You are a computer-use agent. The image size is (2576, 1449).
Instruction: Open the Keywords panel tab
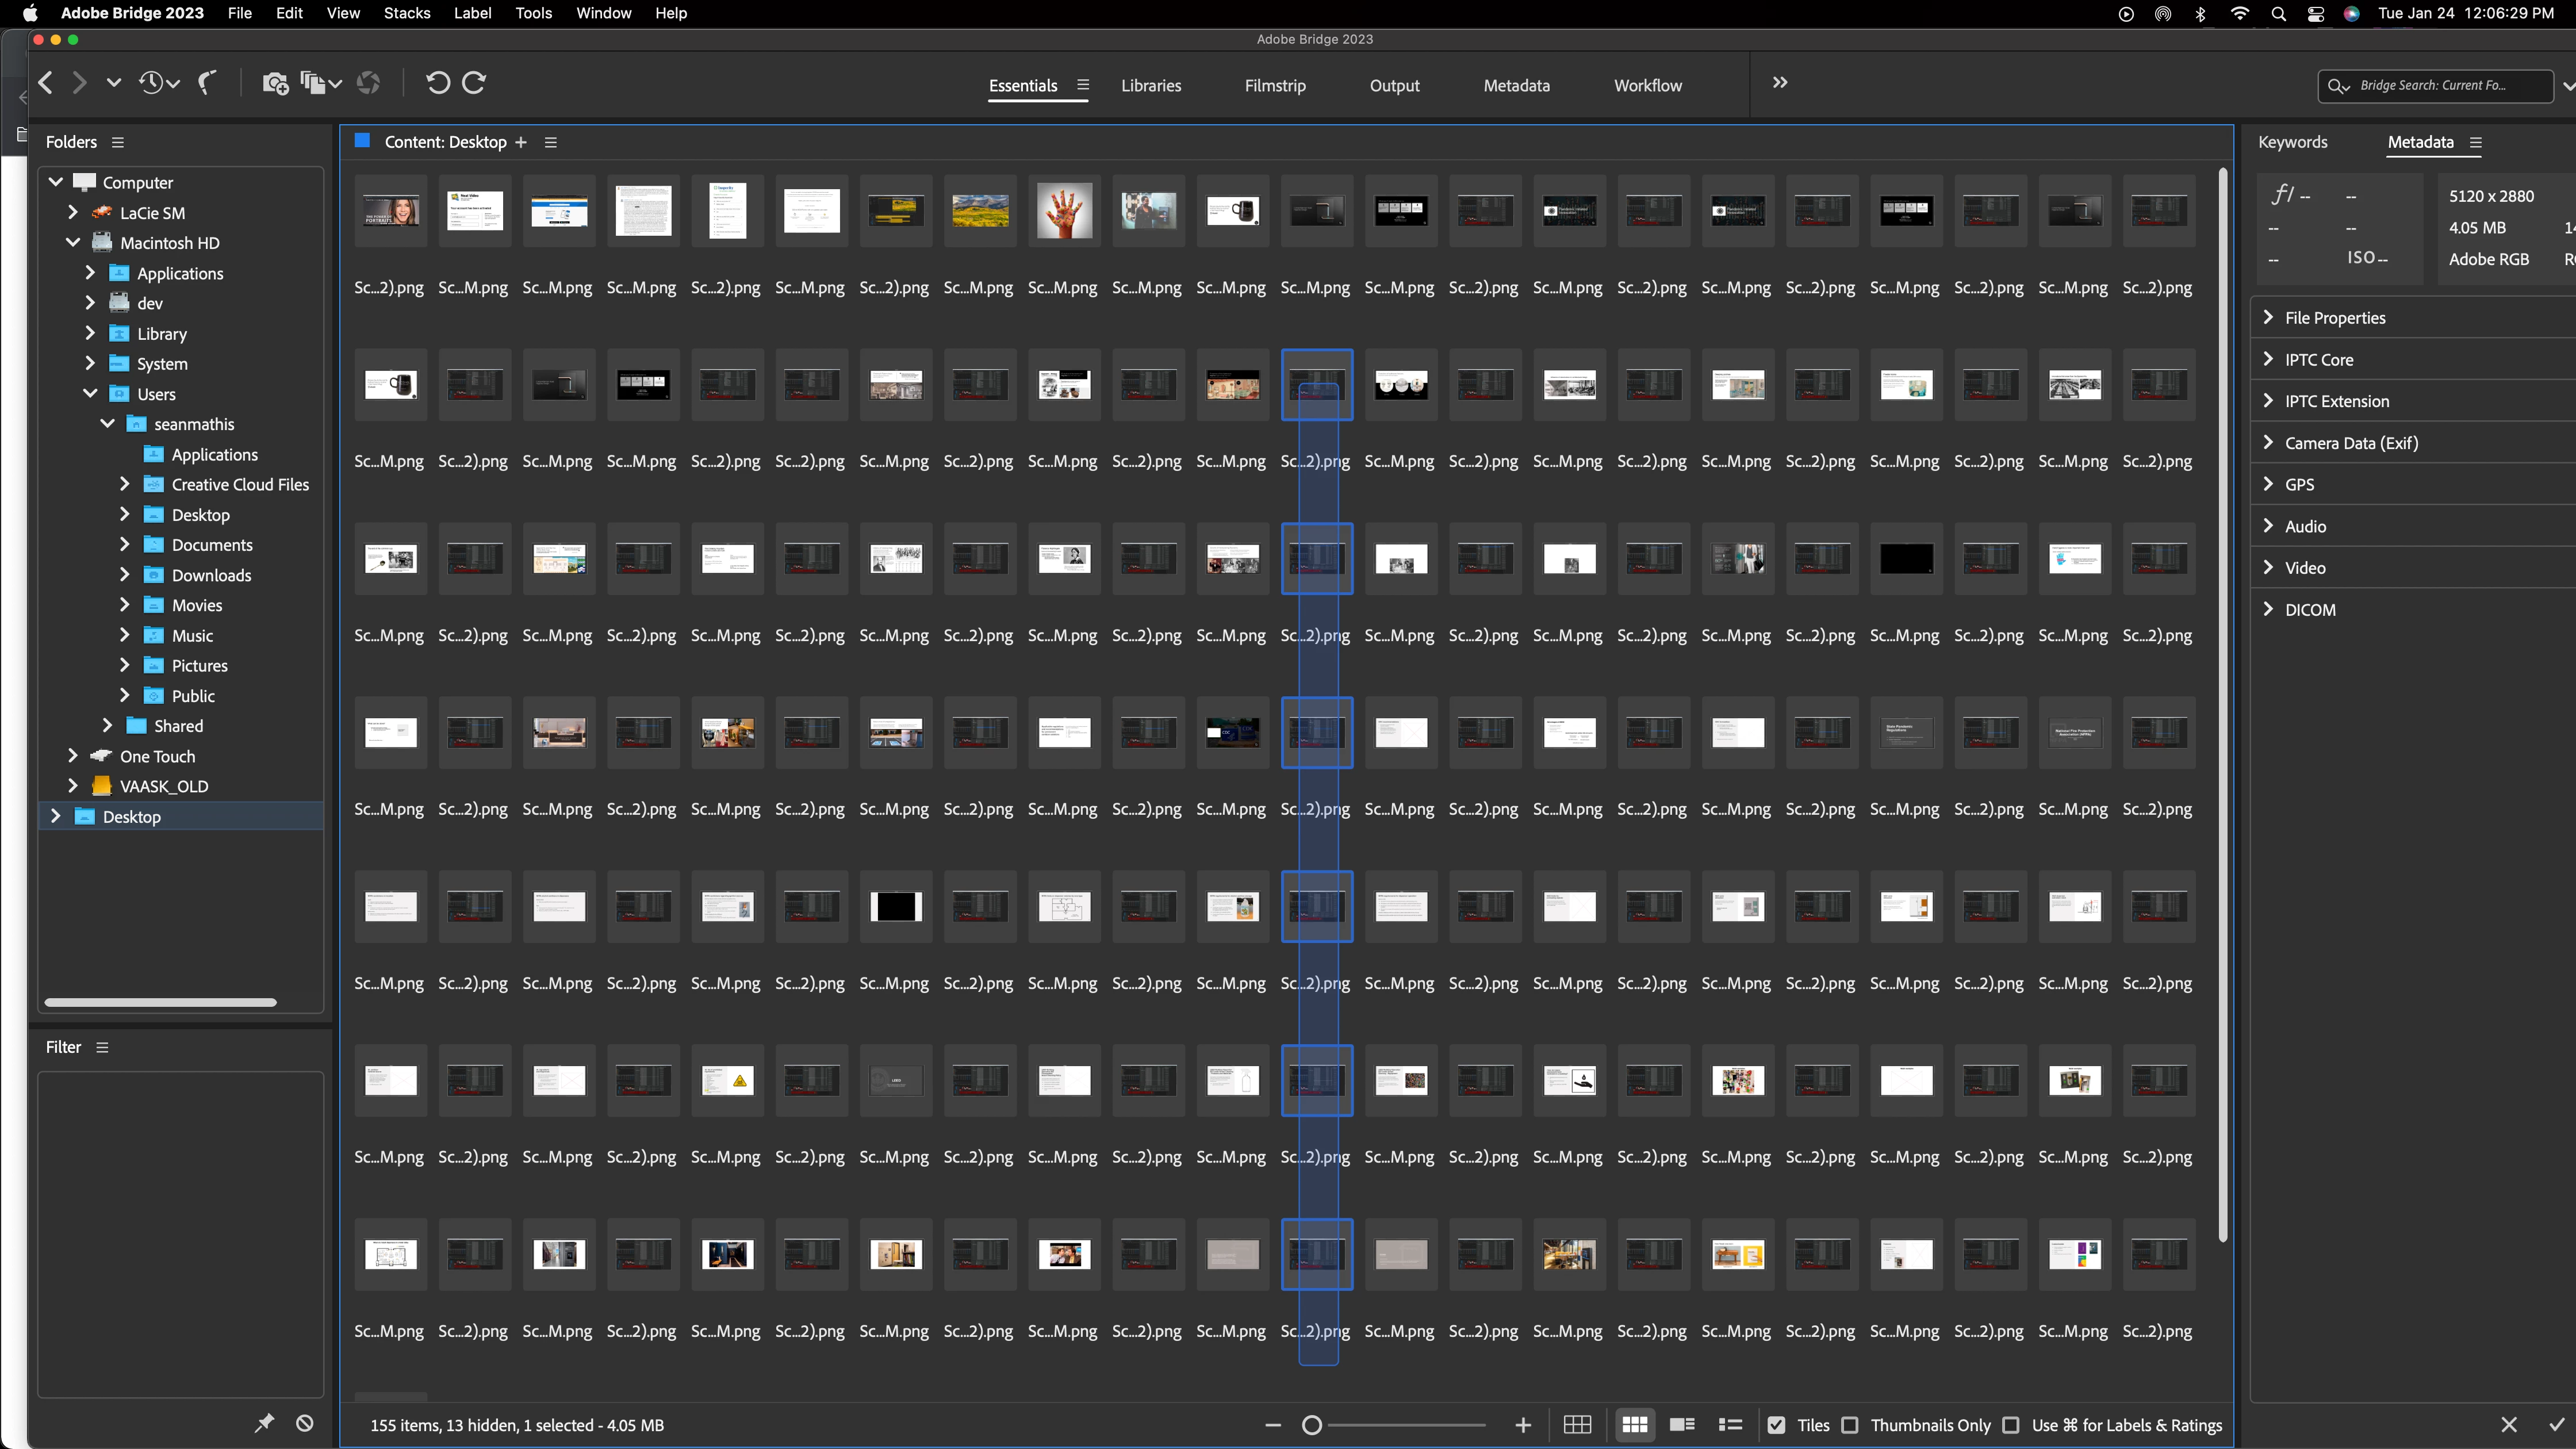click(x=2292, y=142)
